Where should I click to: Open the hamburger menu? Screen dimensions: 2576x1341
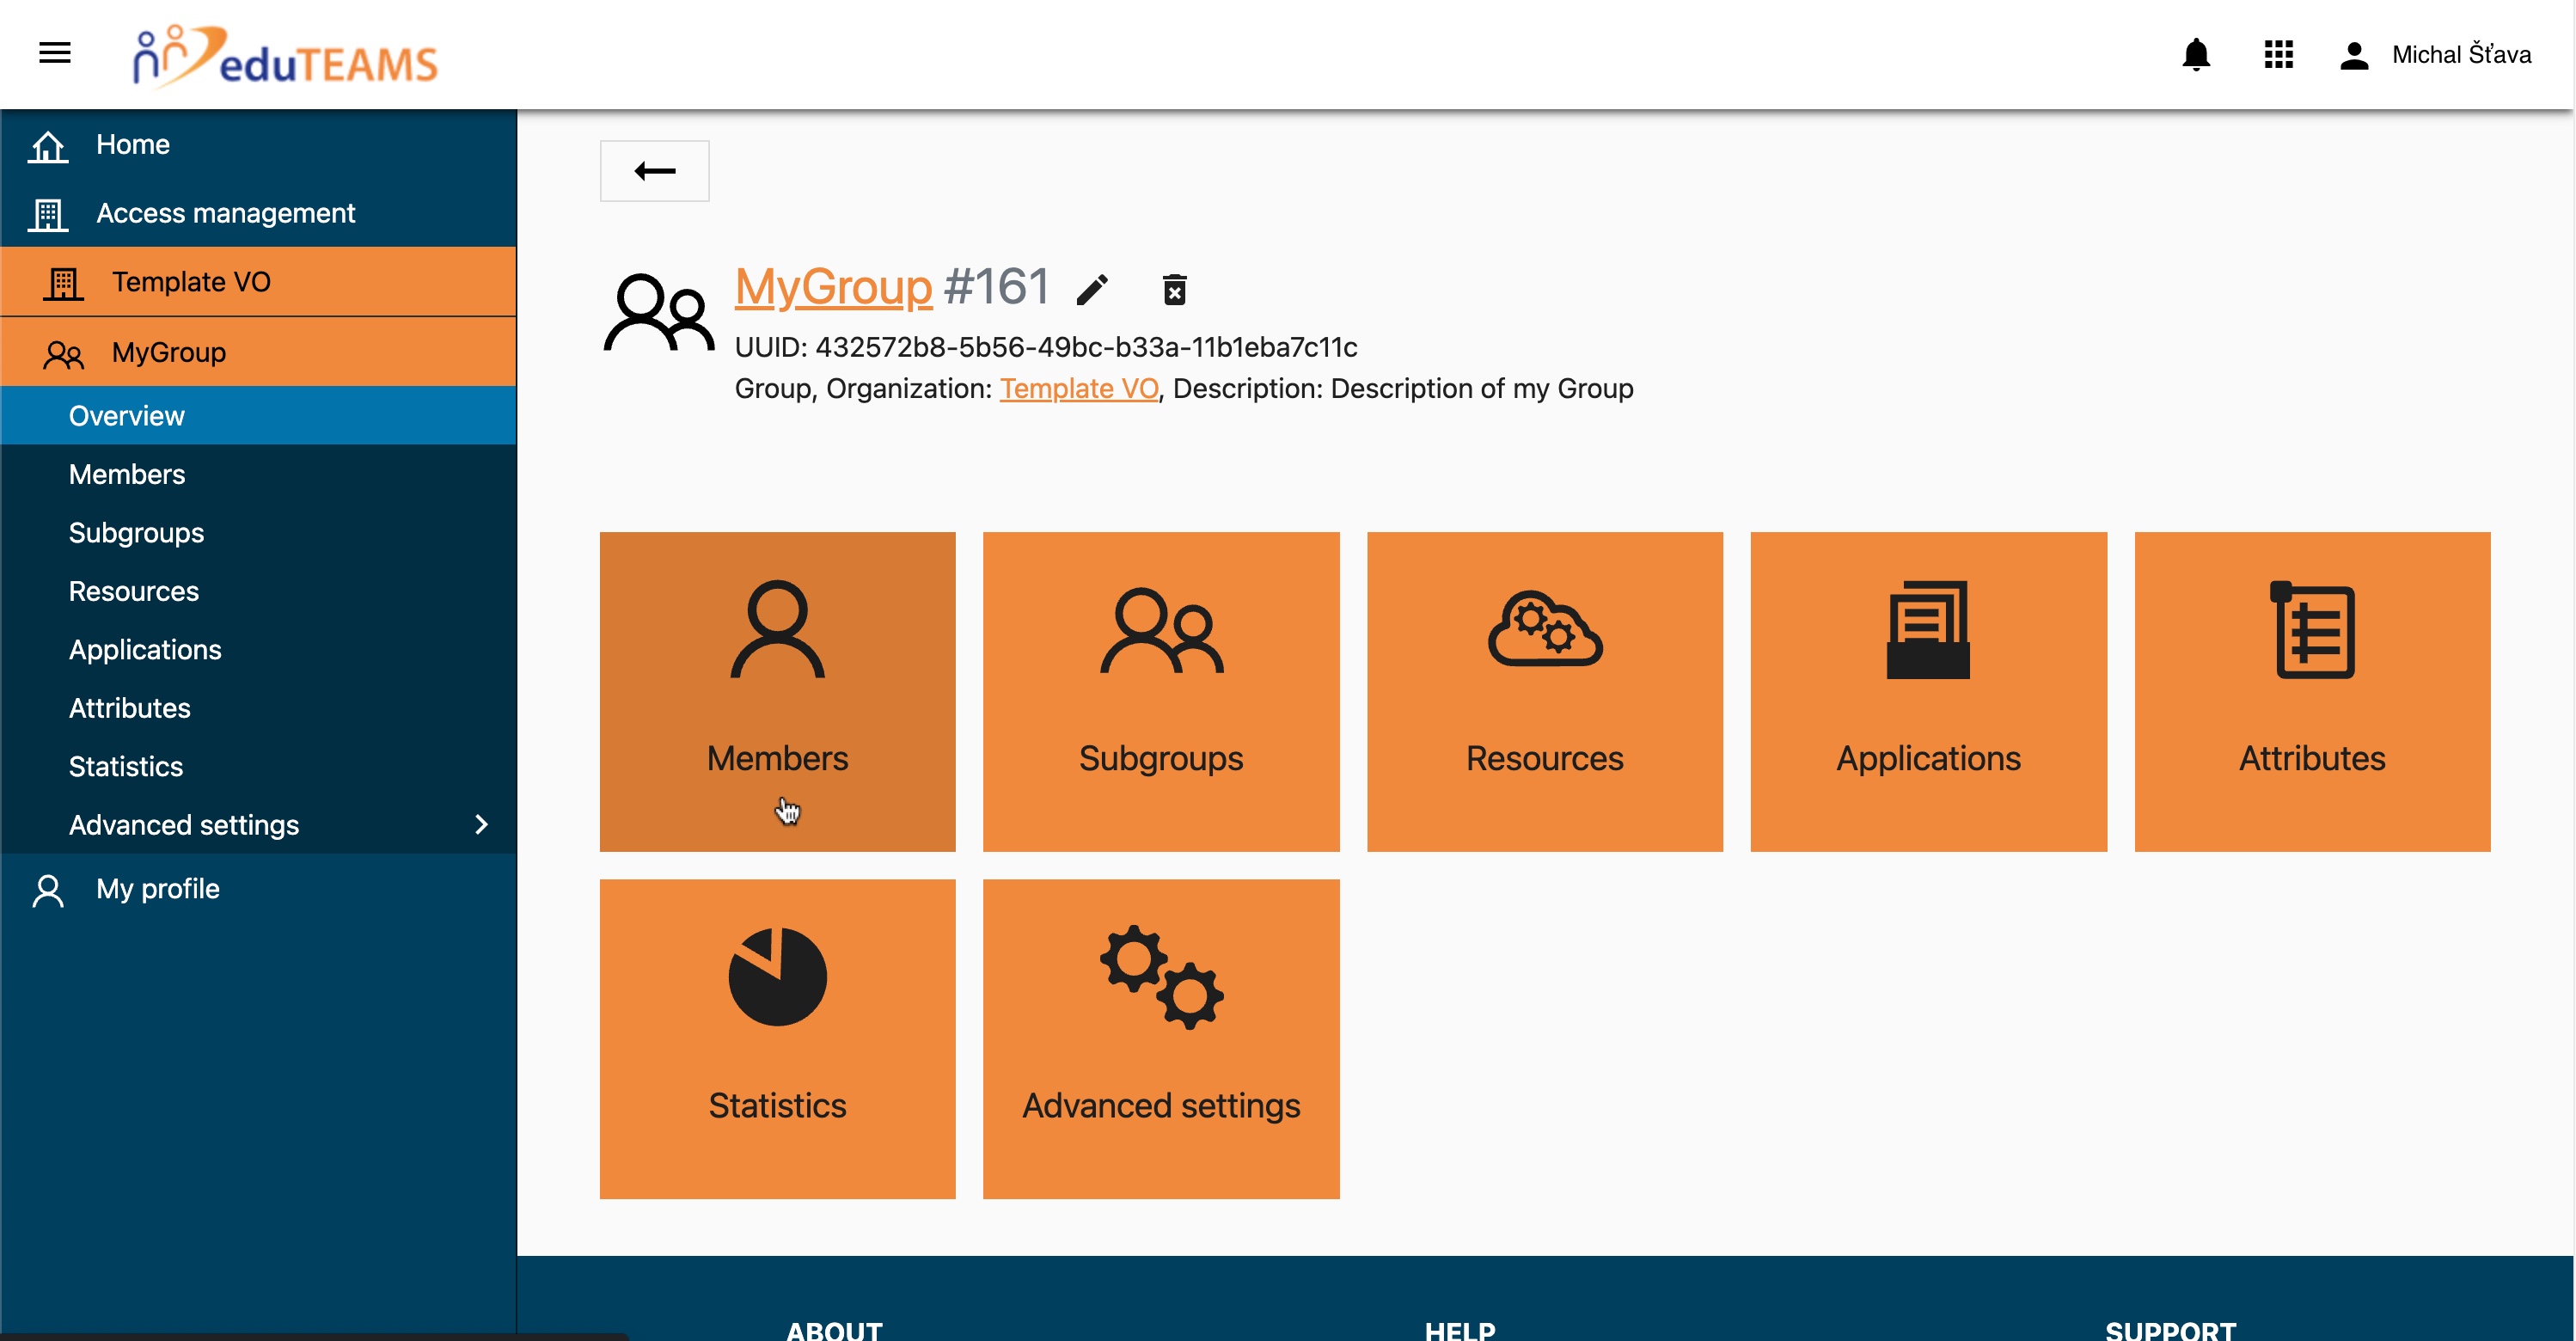pyautogui.click(x=54, y=54)
